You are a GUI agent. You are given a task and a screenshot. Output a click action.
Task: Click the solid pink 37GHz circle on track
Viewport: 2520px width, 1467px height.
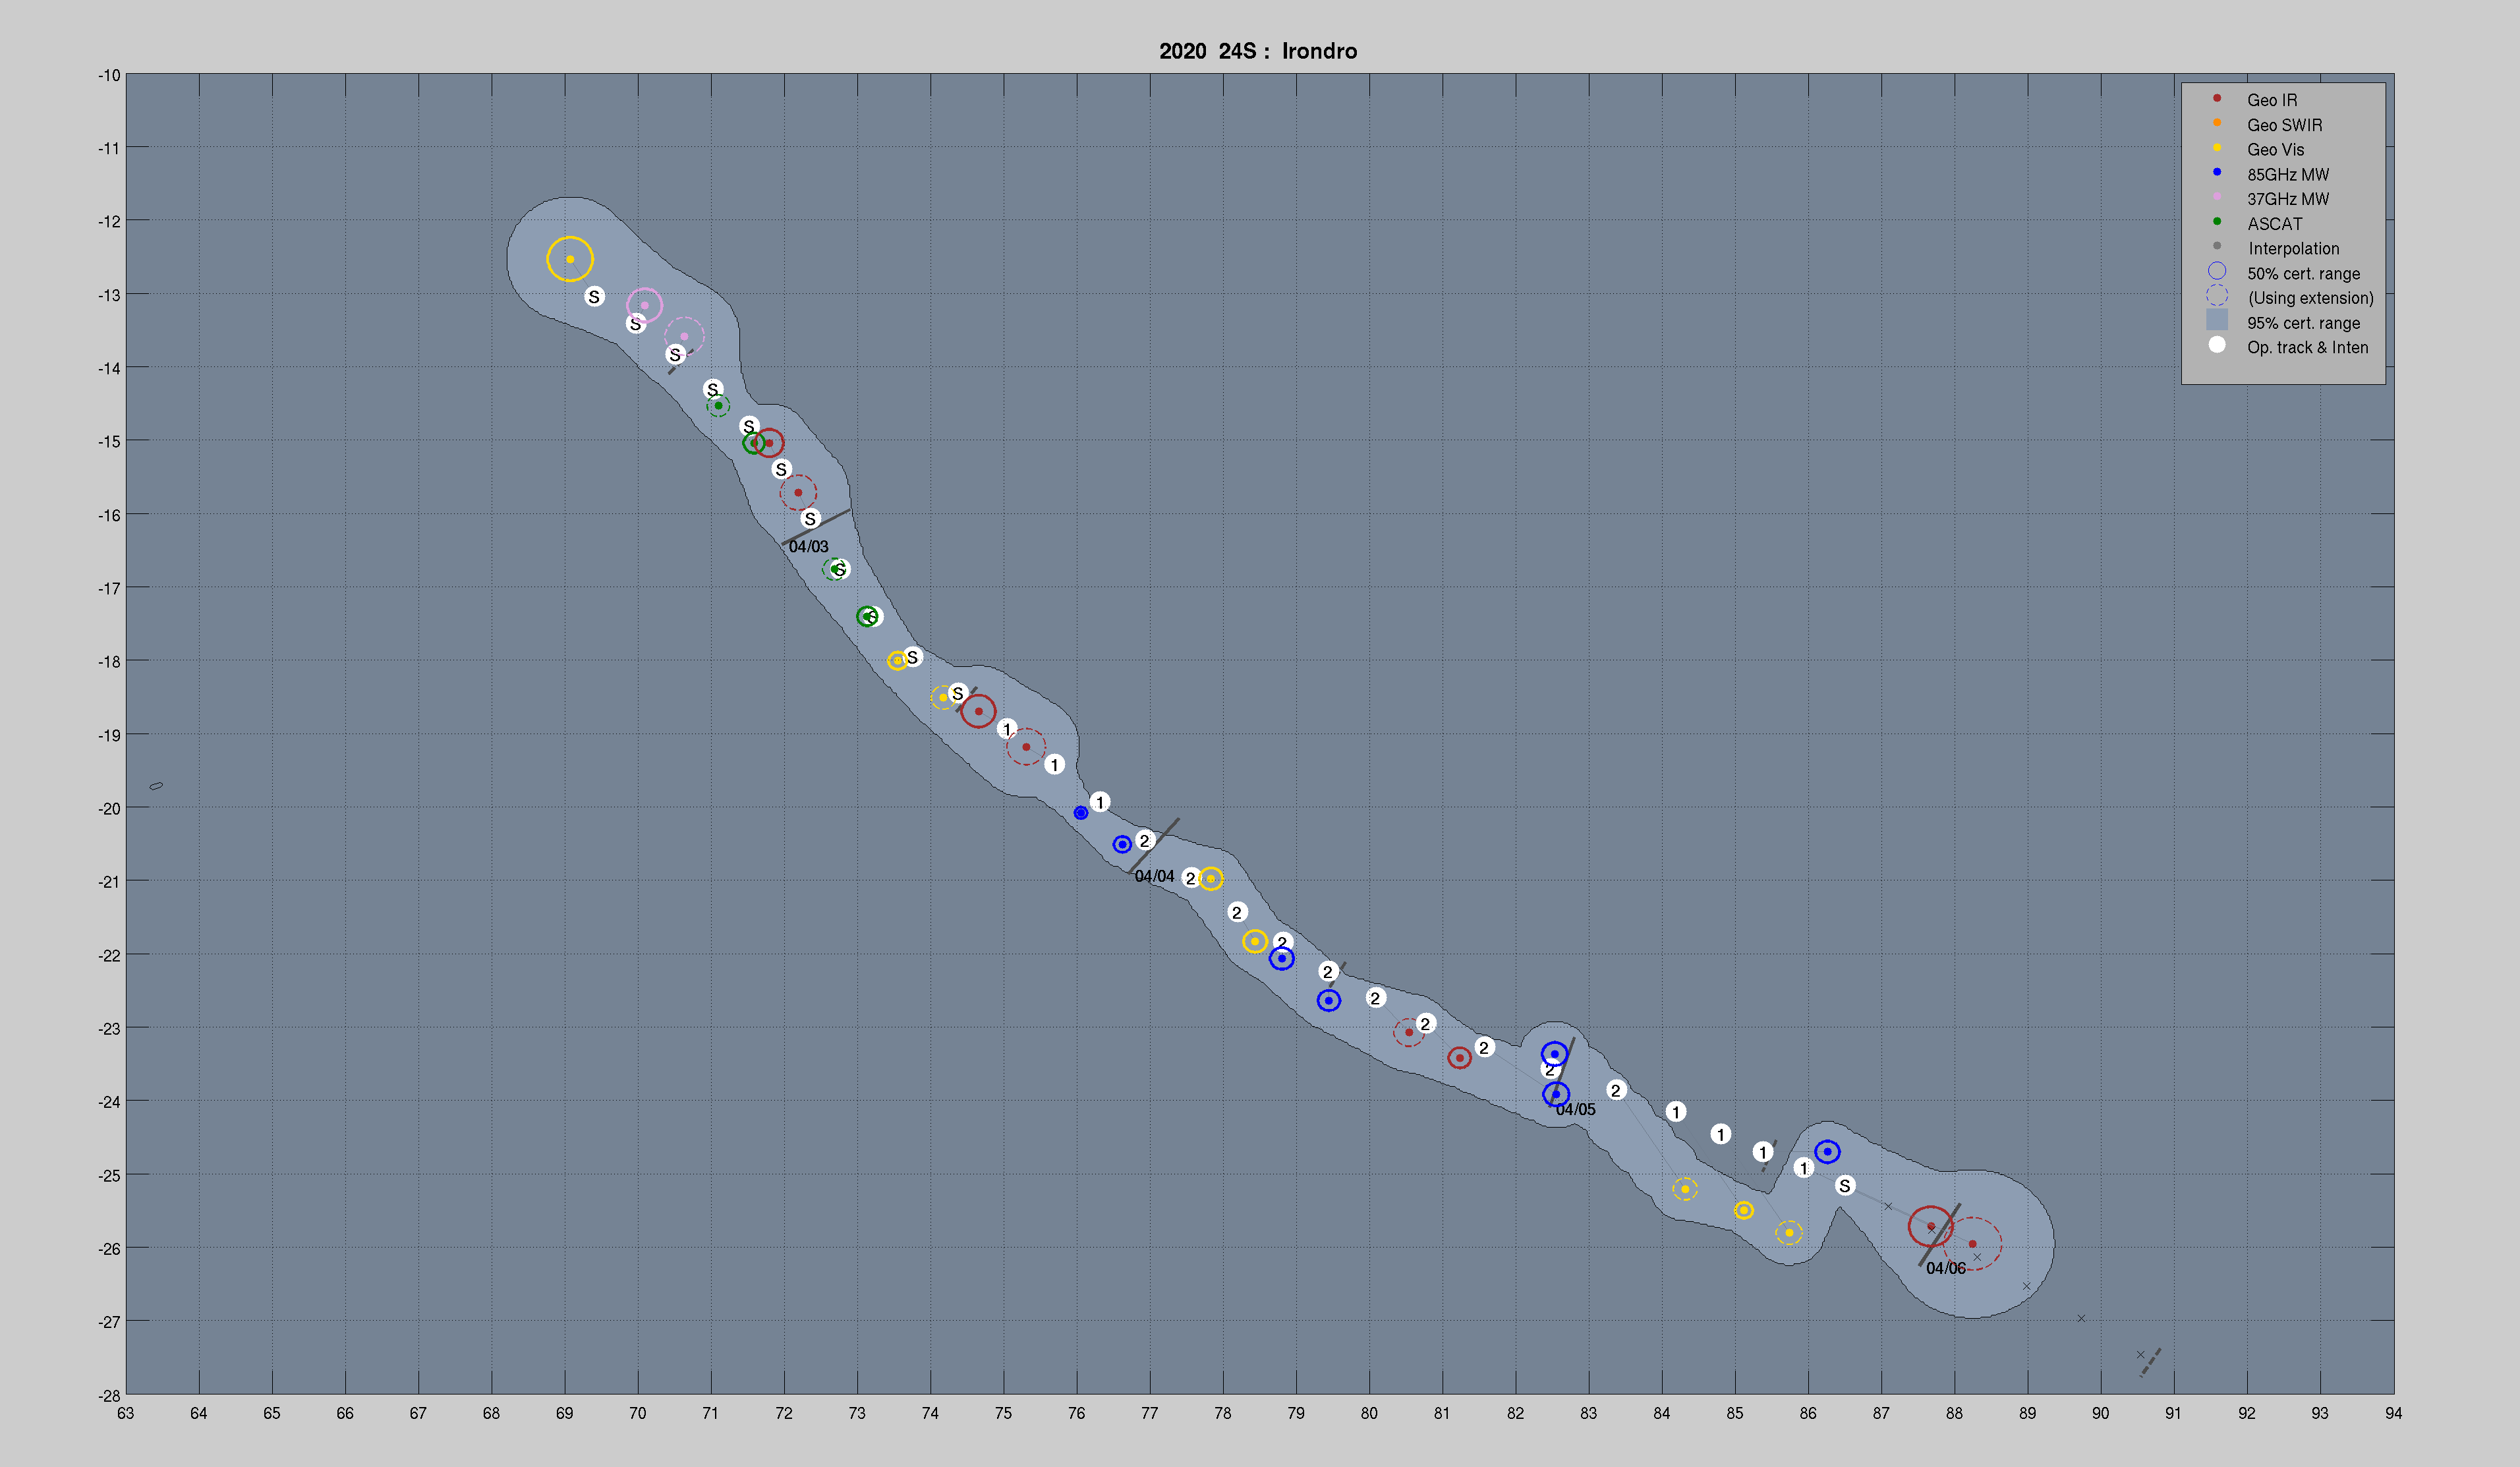click(644, 305)
